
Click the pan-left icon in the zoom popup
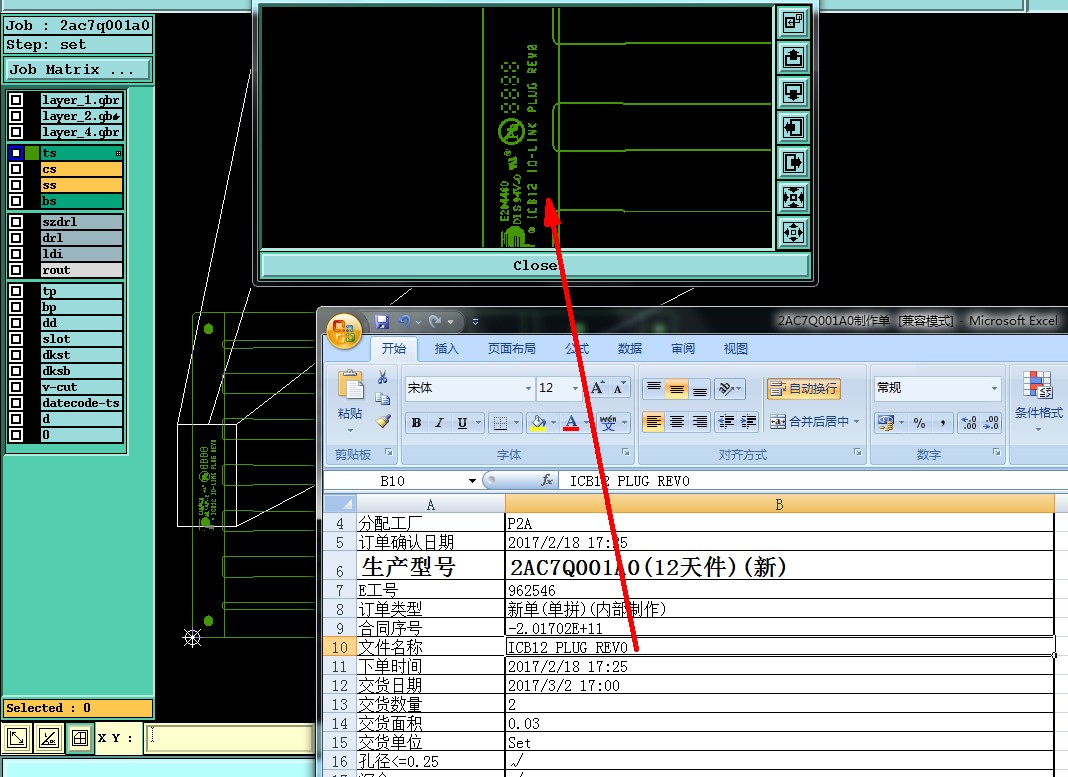793,127
